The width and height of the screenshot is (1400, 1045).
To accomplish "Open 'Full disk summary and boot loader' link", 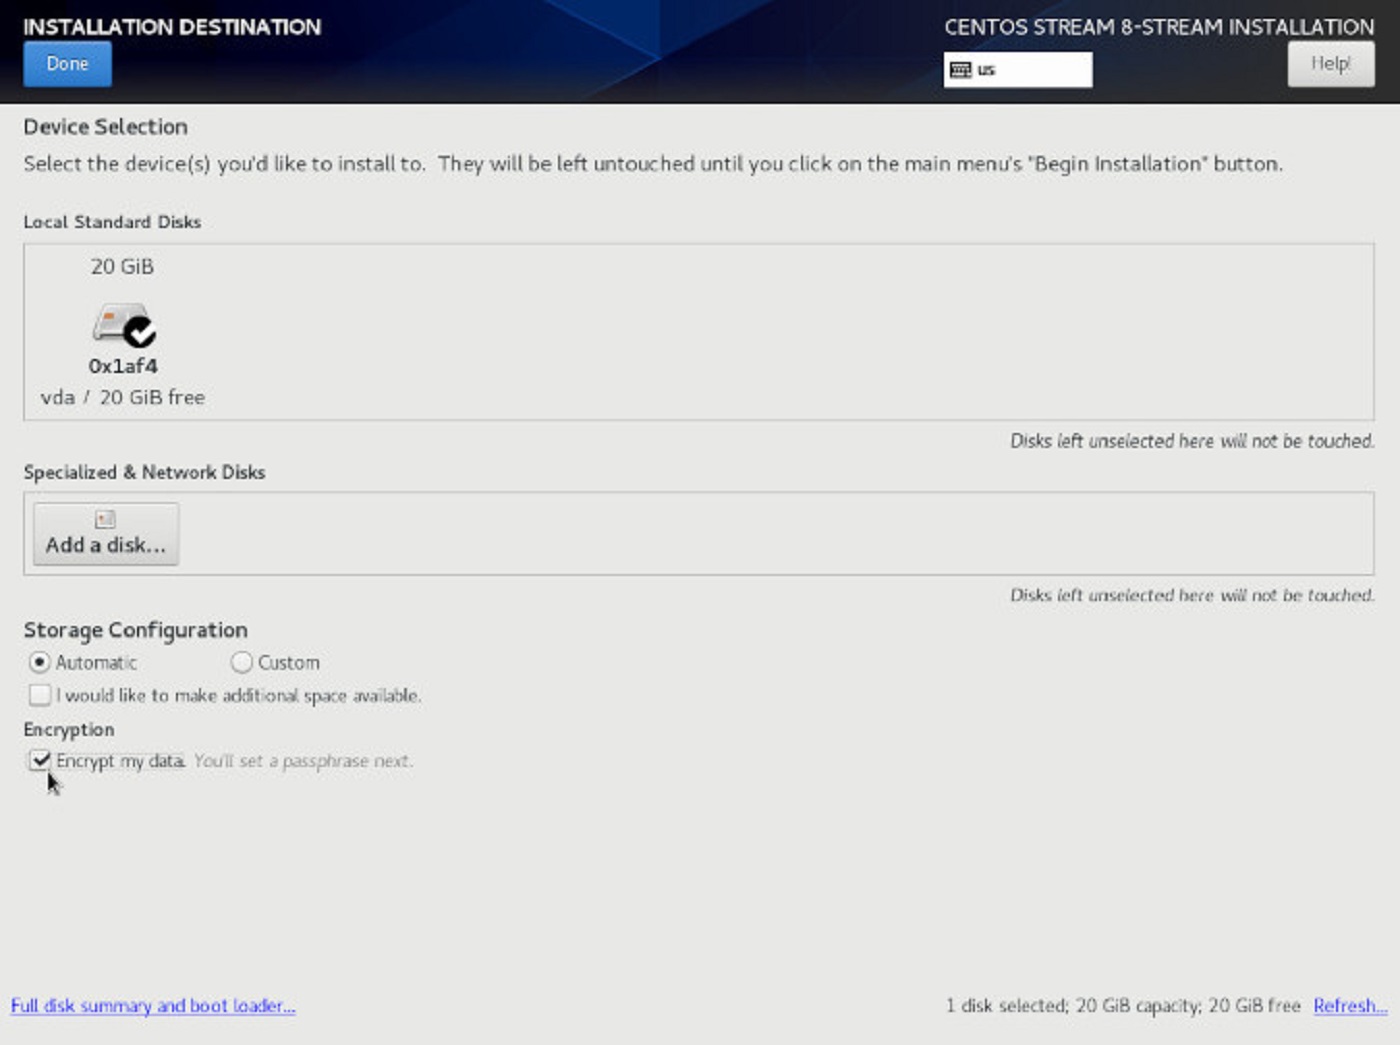I will click(153, 1006).
